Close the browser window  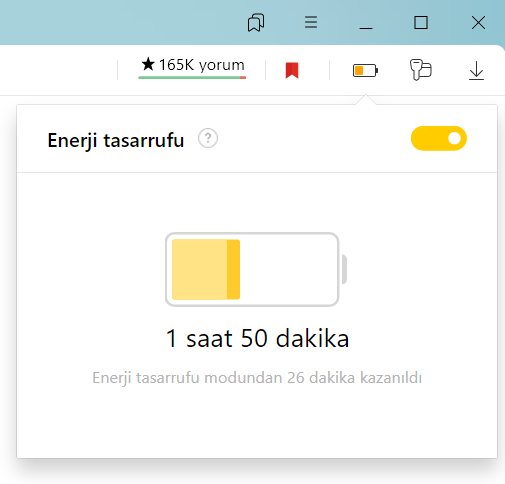coord(478,23)
